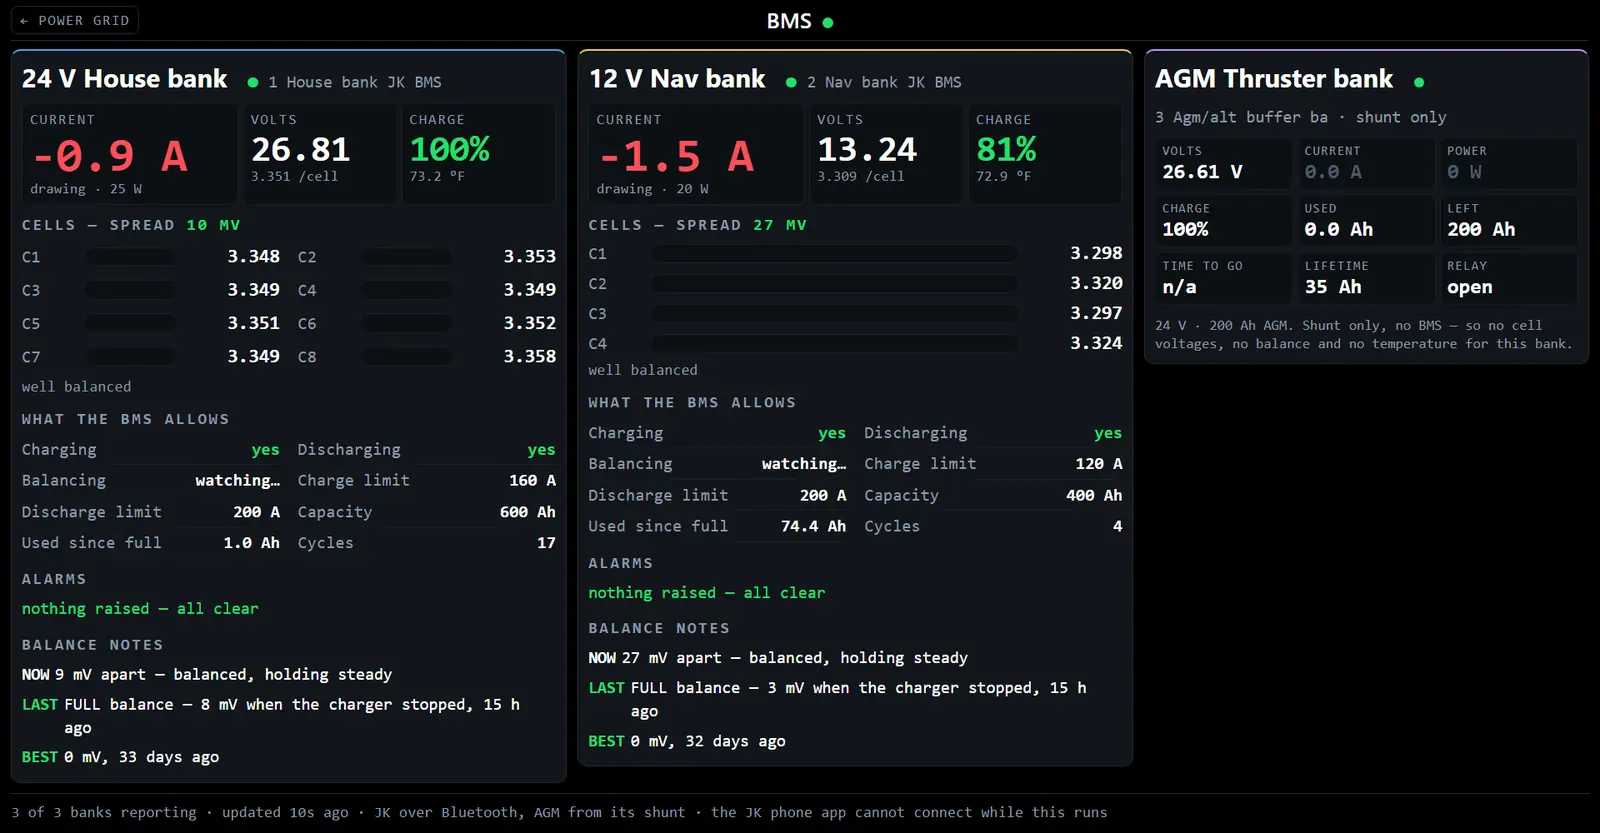Click Nav bank Capacity 400 Ah
The height and width of the screenshot is (833, 1600).
(x=993, y=495)
